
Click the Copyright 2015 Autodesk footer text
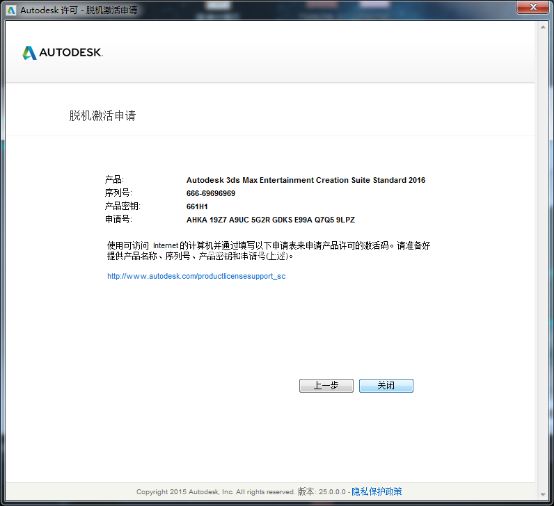(x=215, y=492)
